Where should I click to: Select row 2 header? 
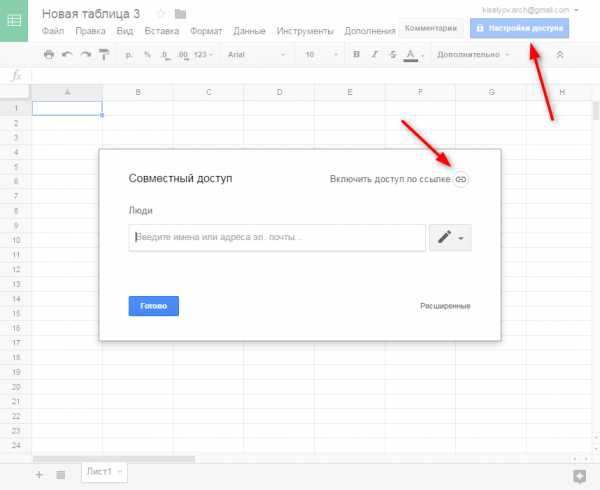(x=16, y=123)
